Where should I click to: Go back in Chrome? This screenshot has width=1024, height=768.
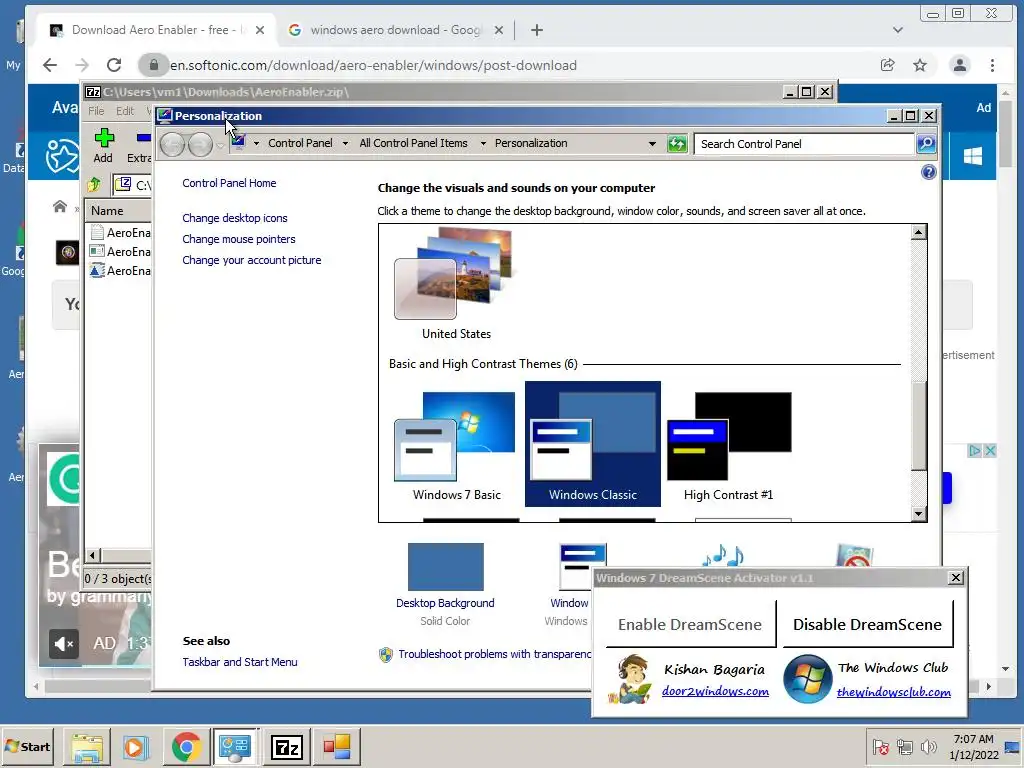[50, 65]
